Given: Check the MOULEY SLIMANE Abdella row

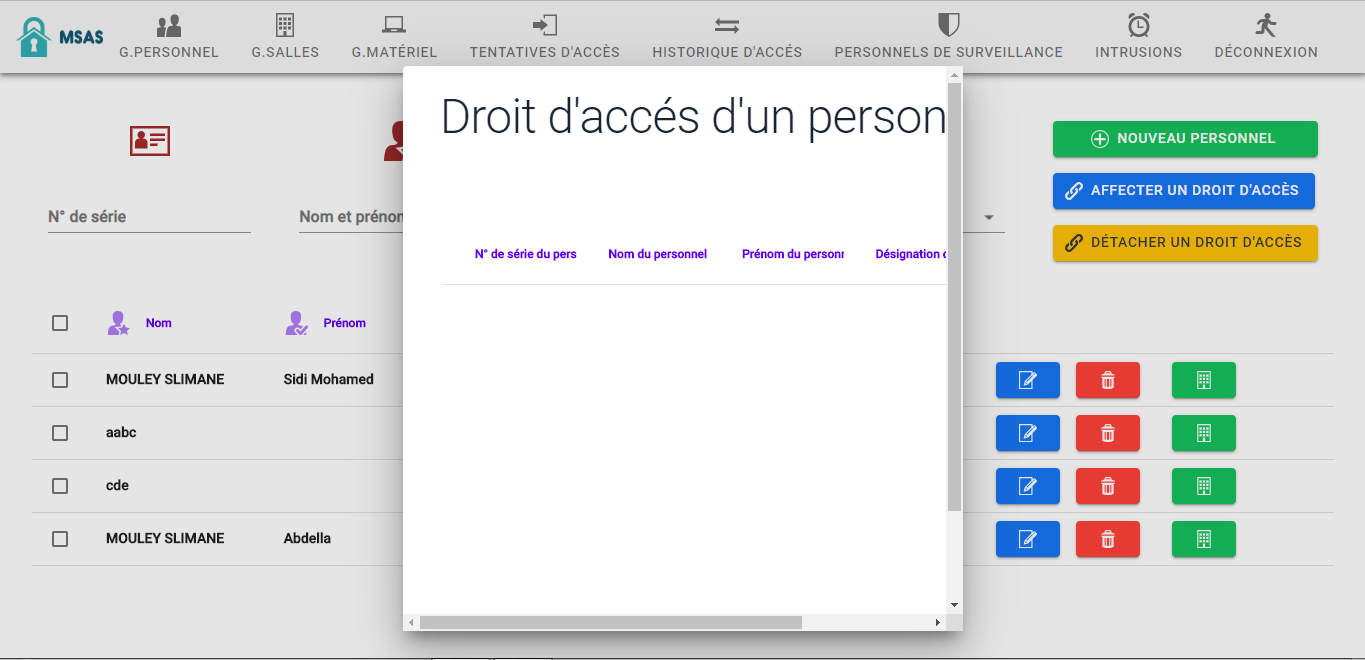Looking at the screenshot, I should (x=60, y=539).
